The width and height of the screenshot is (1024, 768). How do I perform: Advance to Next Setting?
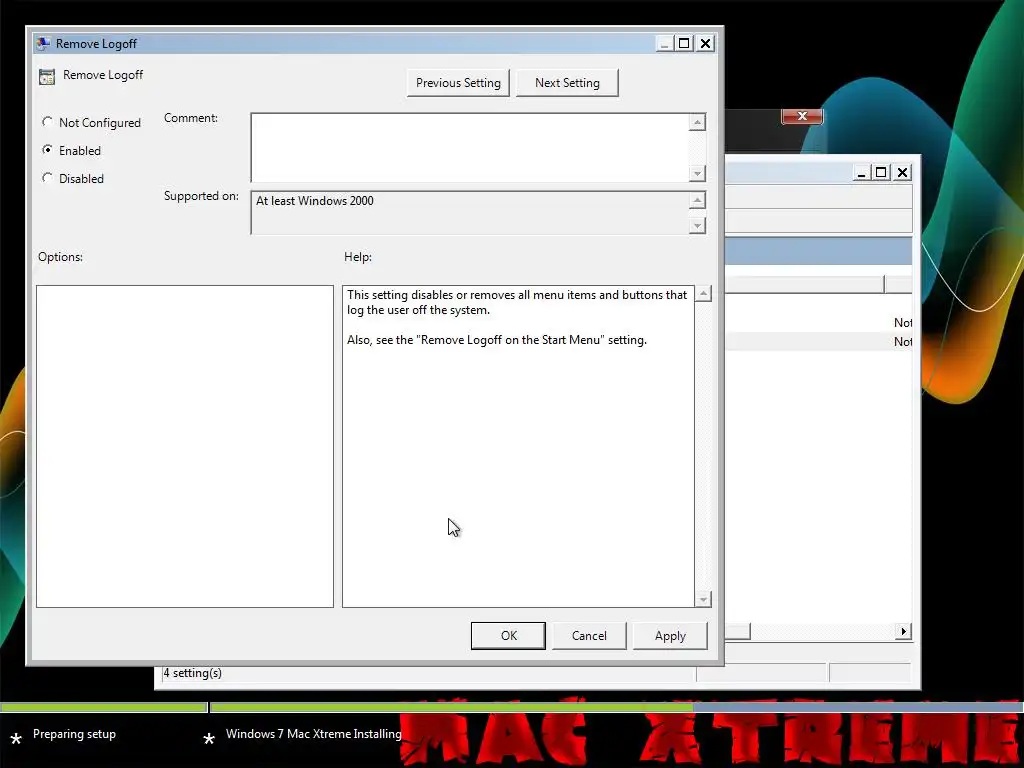tap(567, 83)
